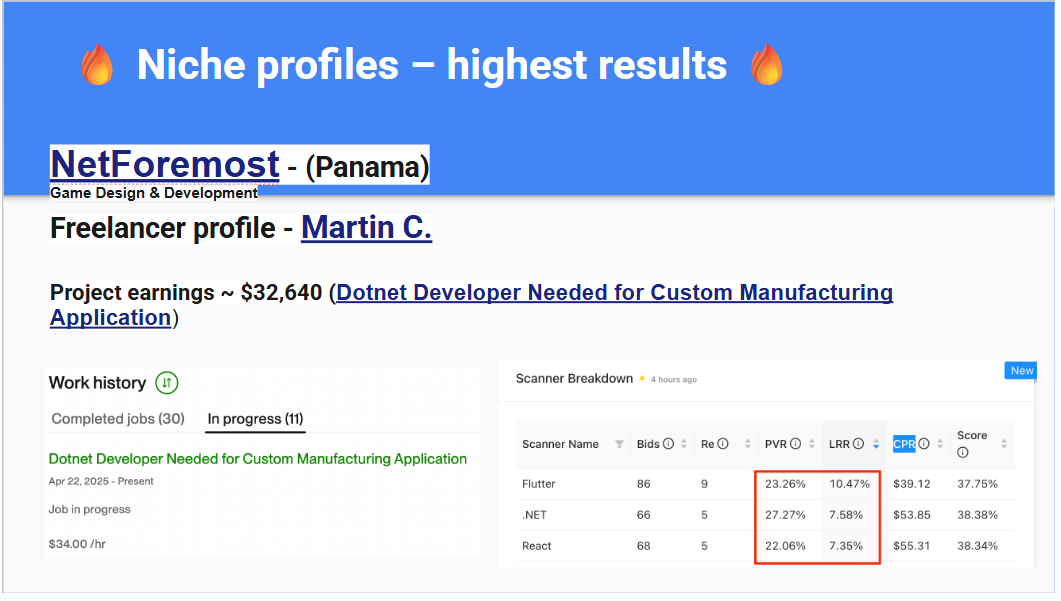Click React PVR value 22.06%

785,546
